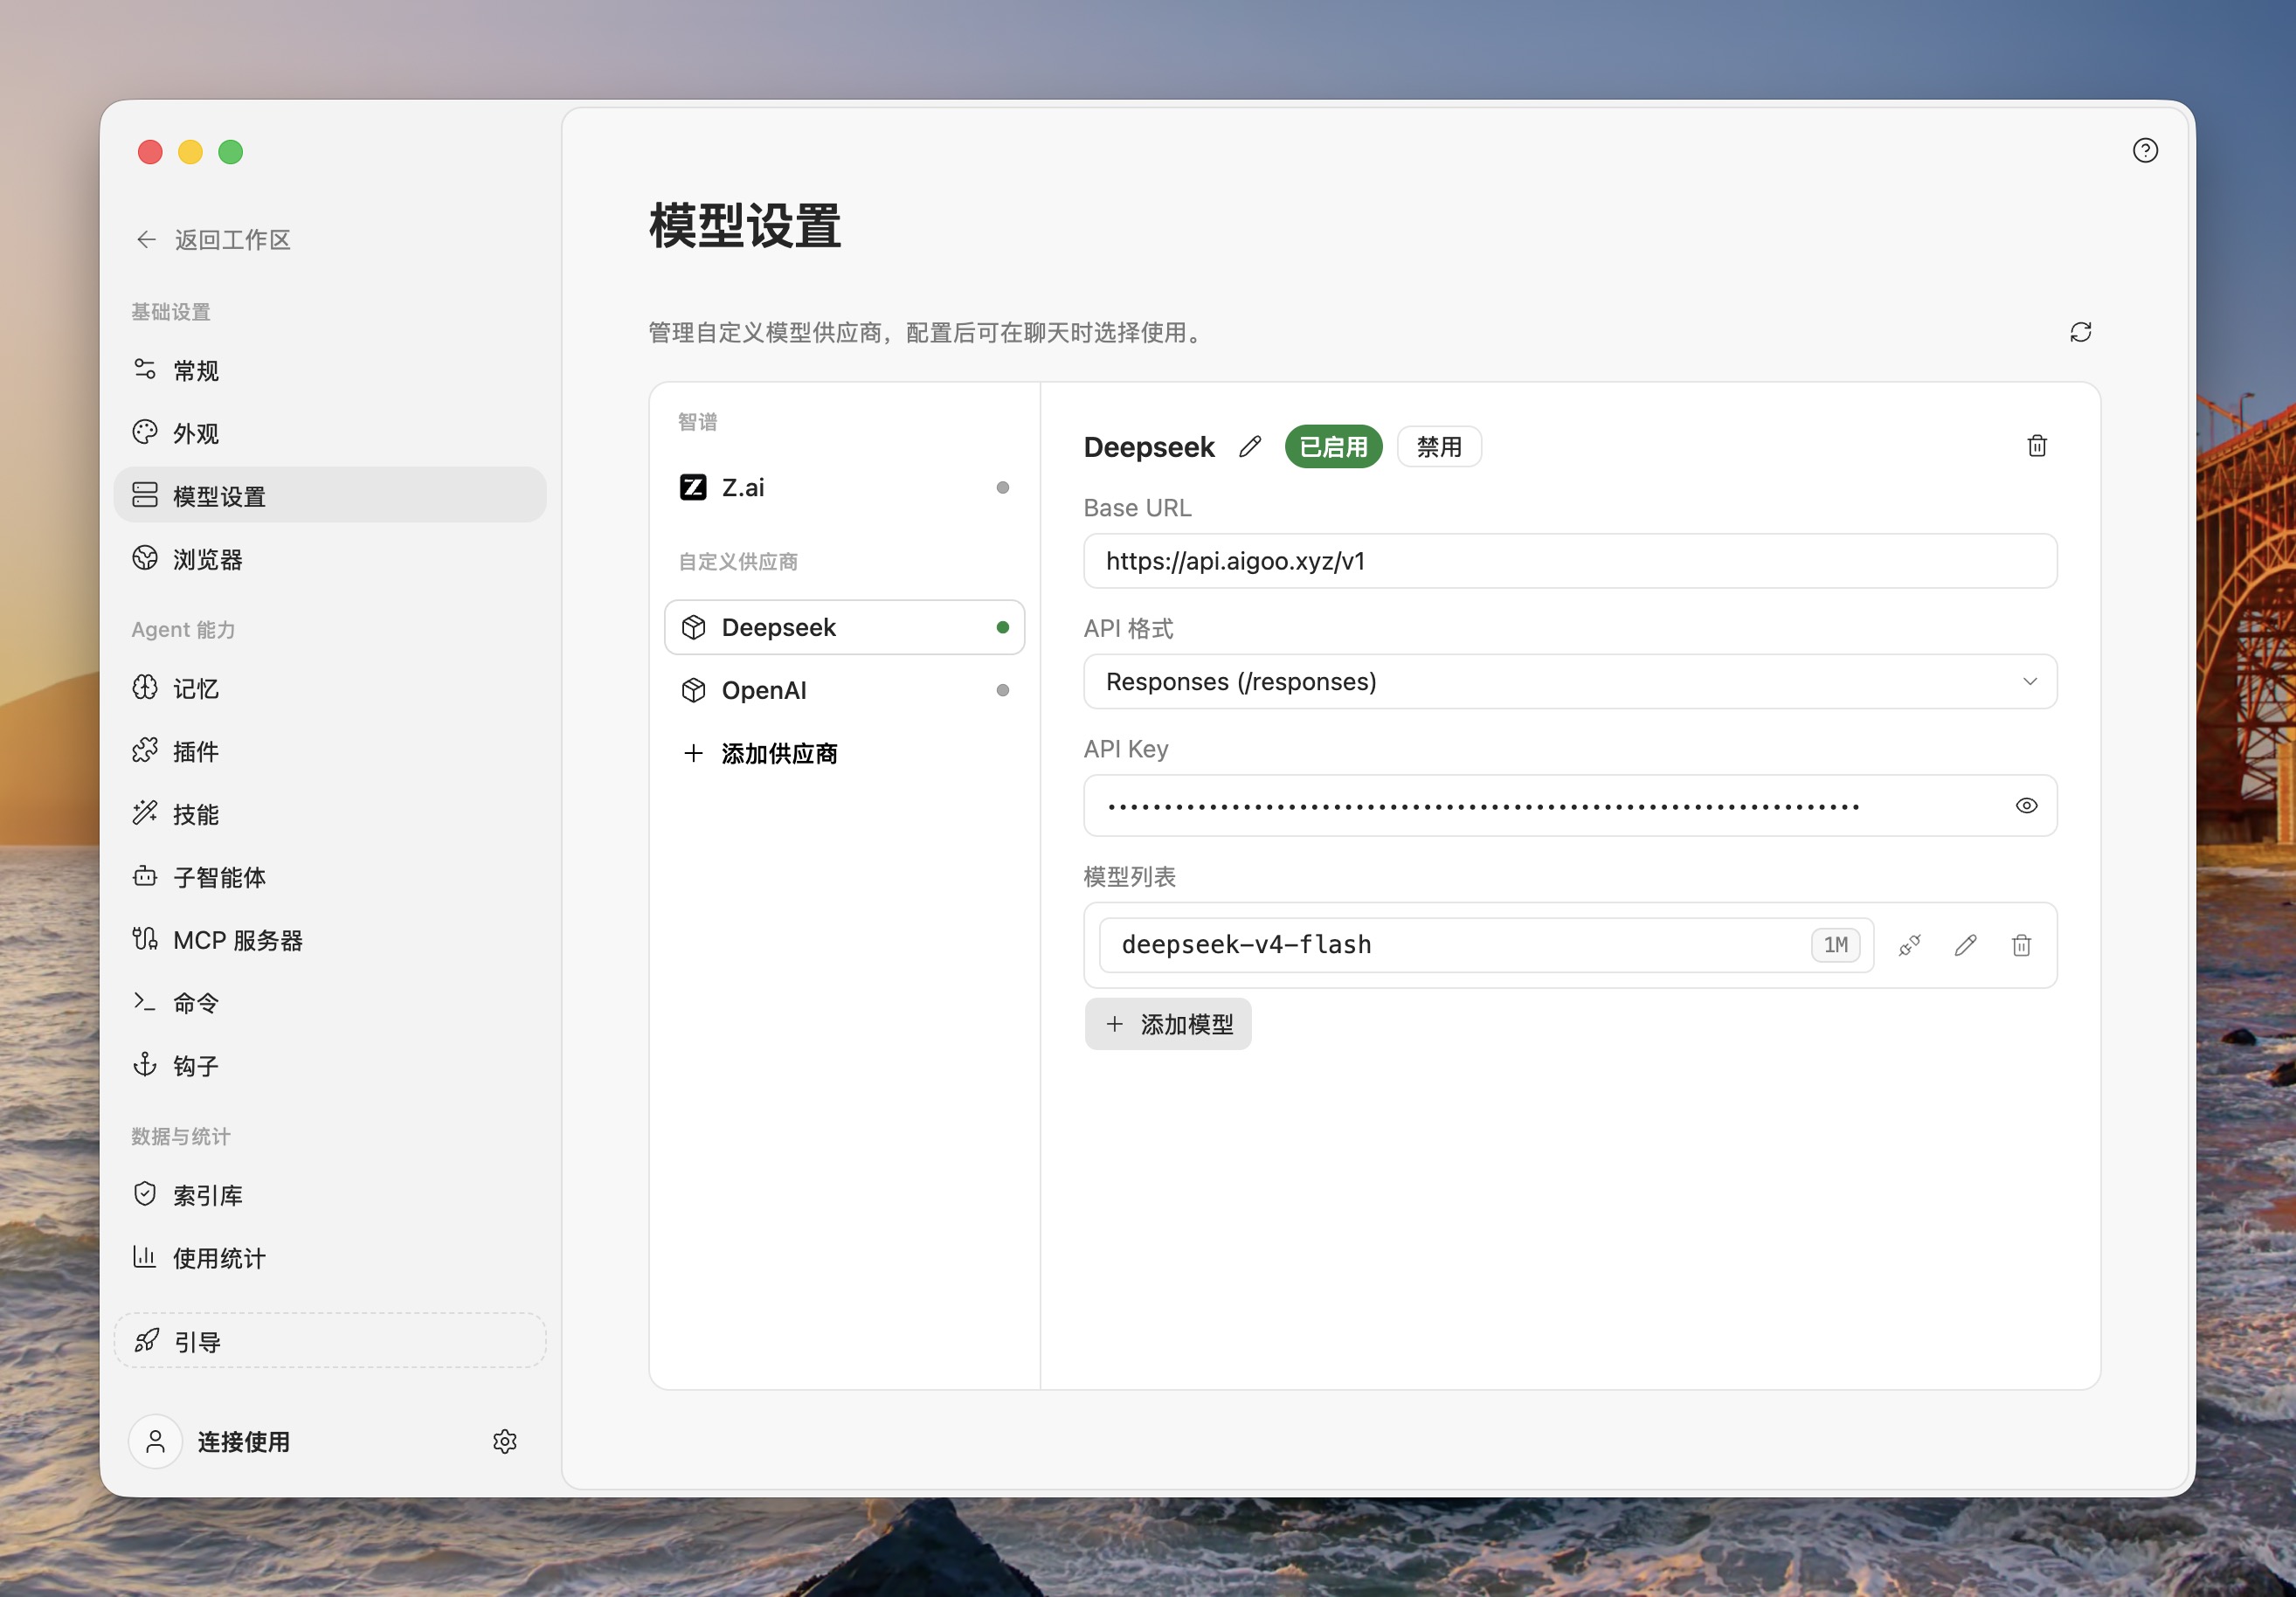Click the deepseek-v4-flash model name field
Viewport: 2296px width, 1597px height.
(1486, 945)
